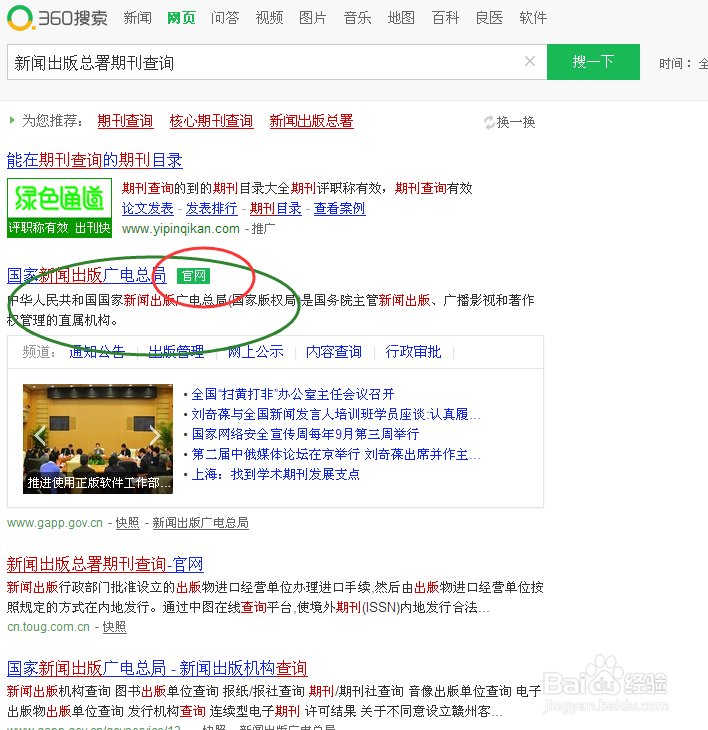Open the 内容查询 channel
This screenshot has width=708, height=730.
coord(334,351)
